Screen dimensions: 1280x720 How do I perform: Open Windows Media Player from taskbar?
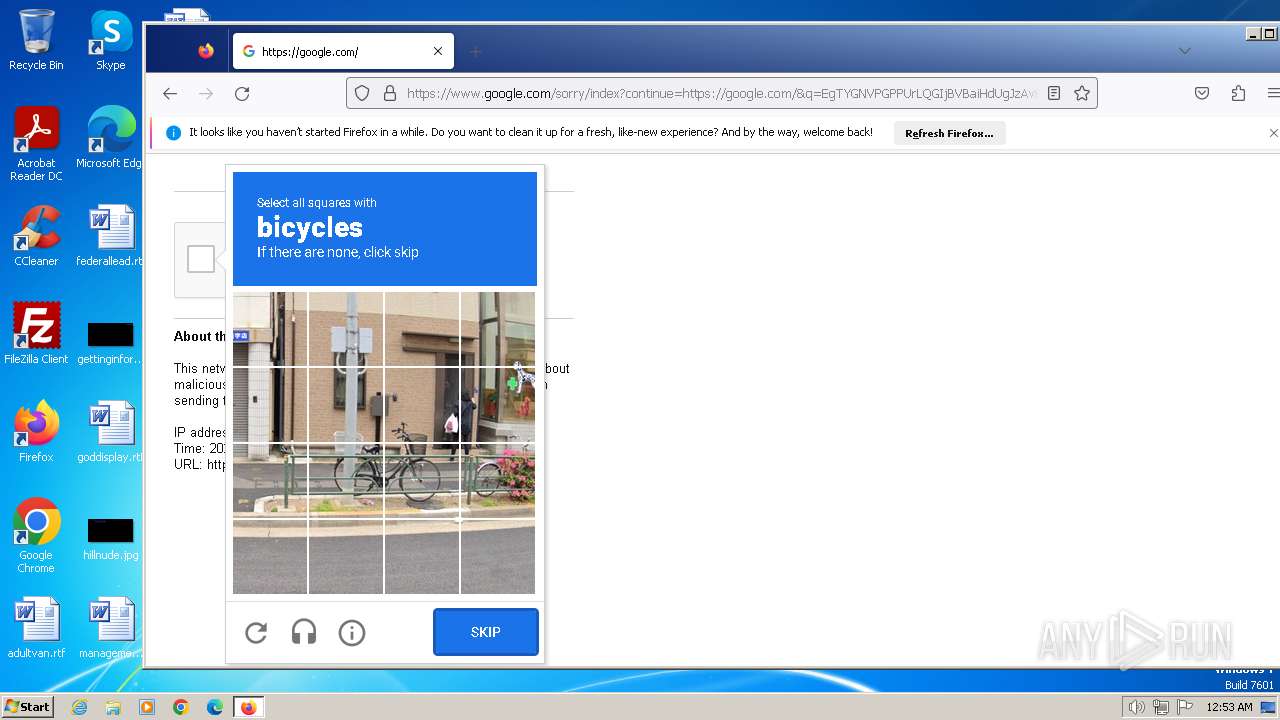point(147,707)
